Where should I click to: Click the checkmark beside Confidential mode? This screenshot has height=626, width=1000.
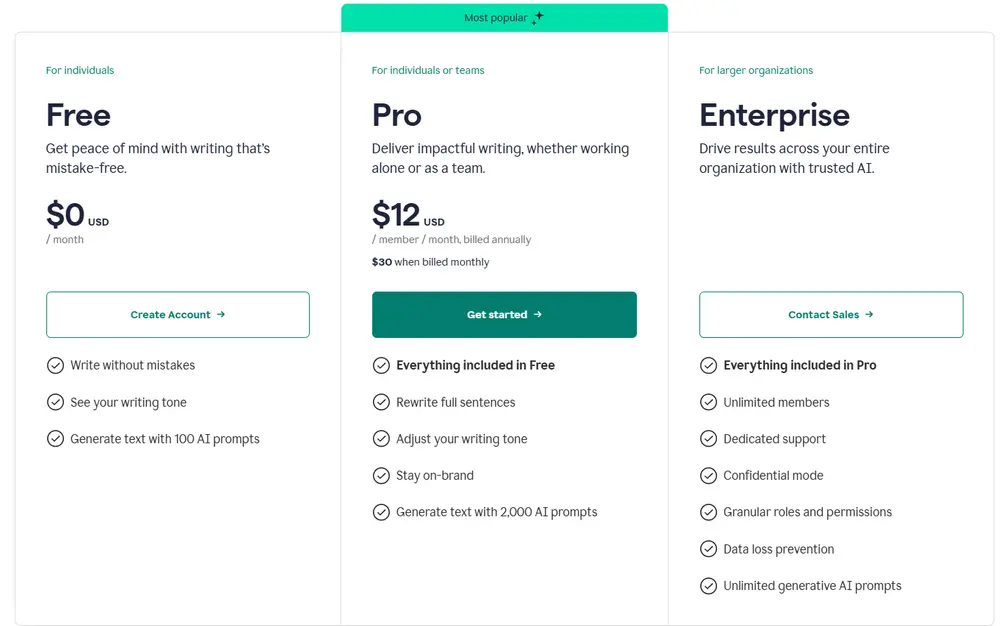tap(708, 475)
